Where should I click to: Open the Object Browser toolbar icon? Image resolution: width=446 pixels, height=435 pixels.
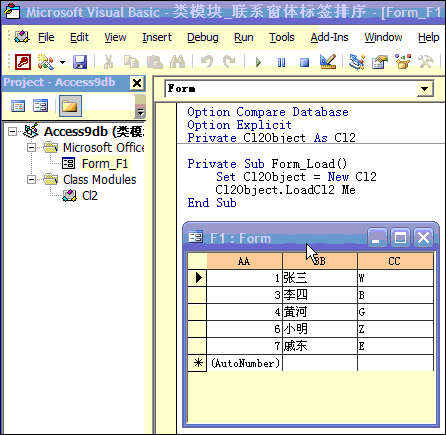coord(403,62)
